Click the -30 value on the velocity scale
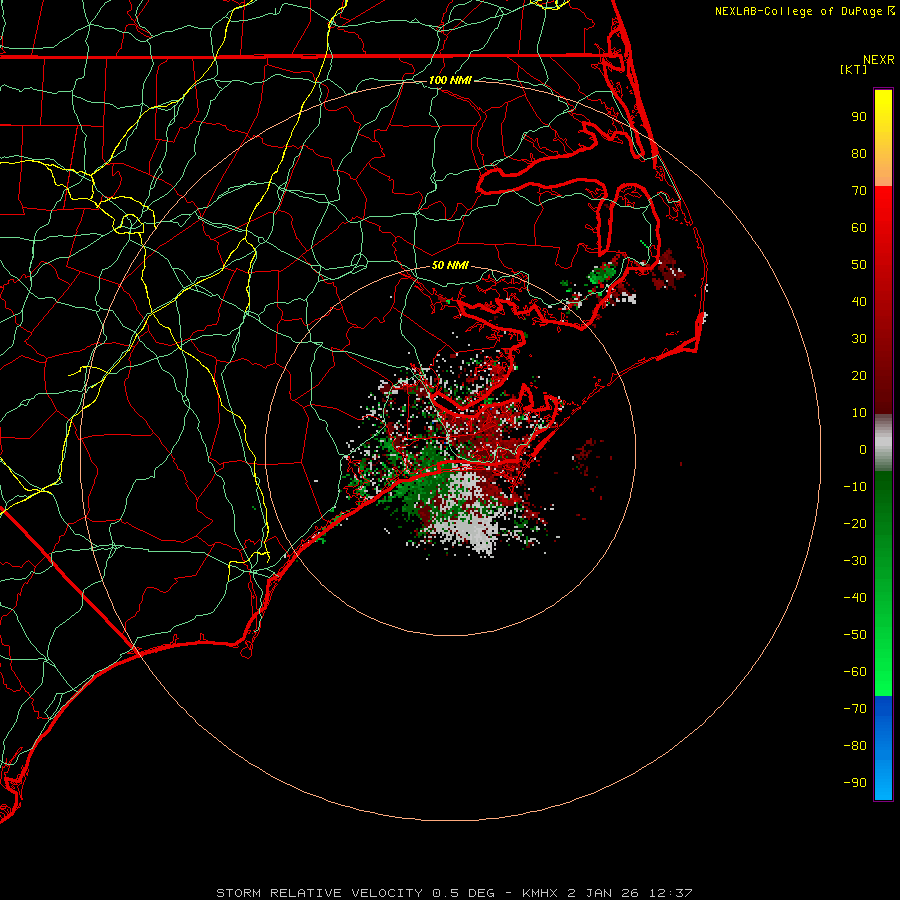 [x=855, y=561]
